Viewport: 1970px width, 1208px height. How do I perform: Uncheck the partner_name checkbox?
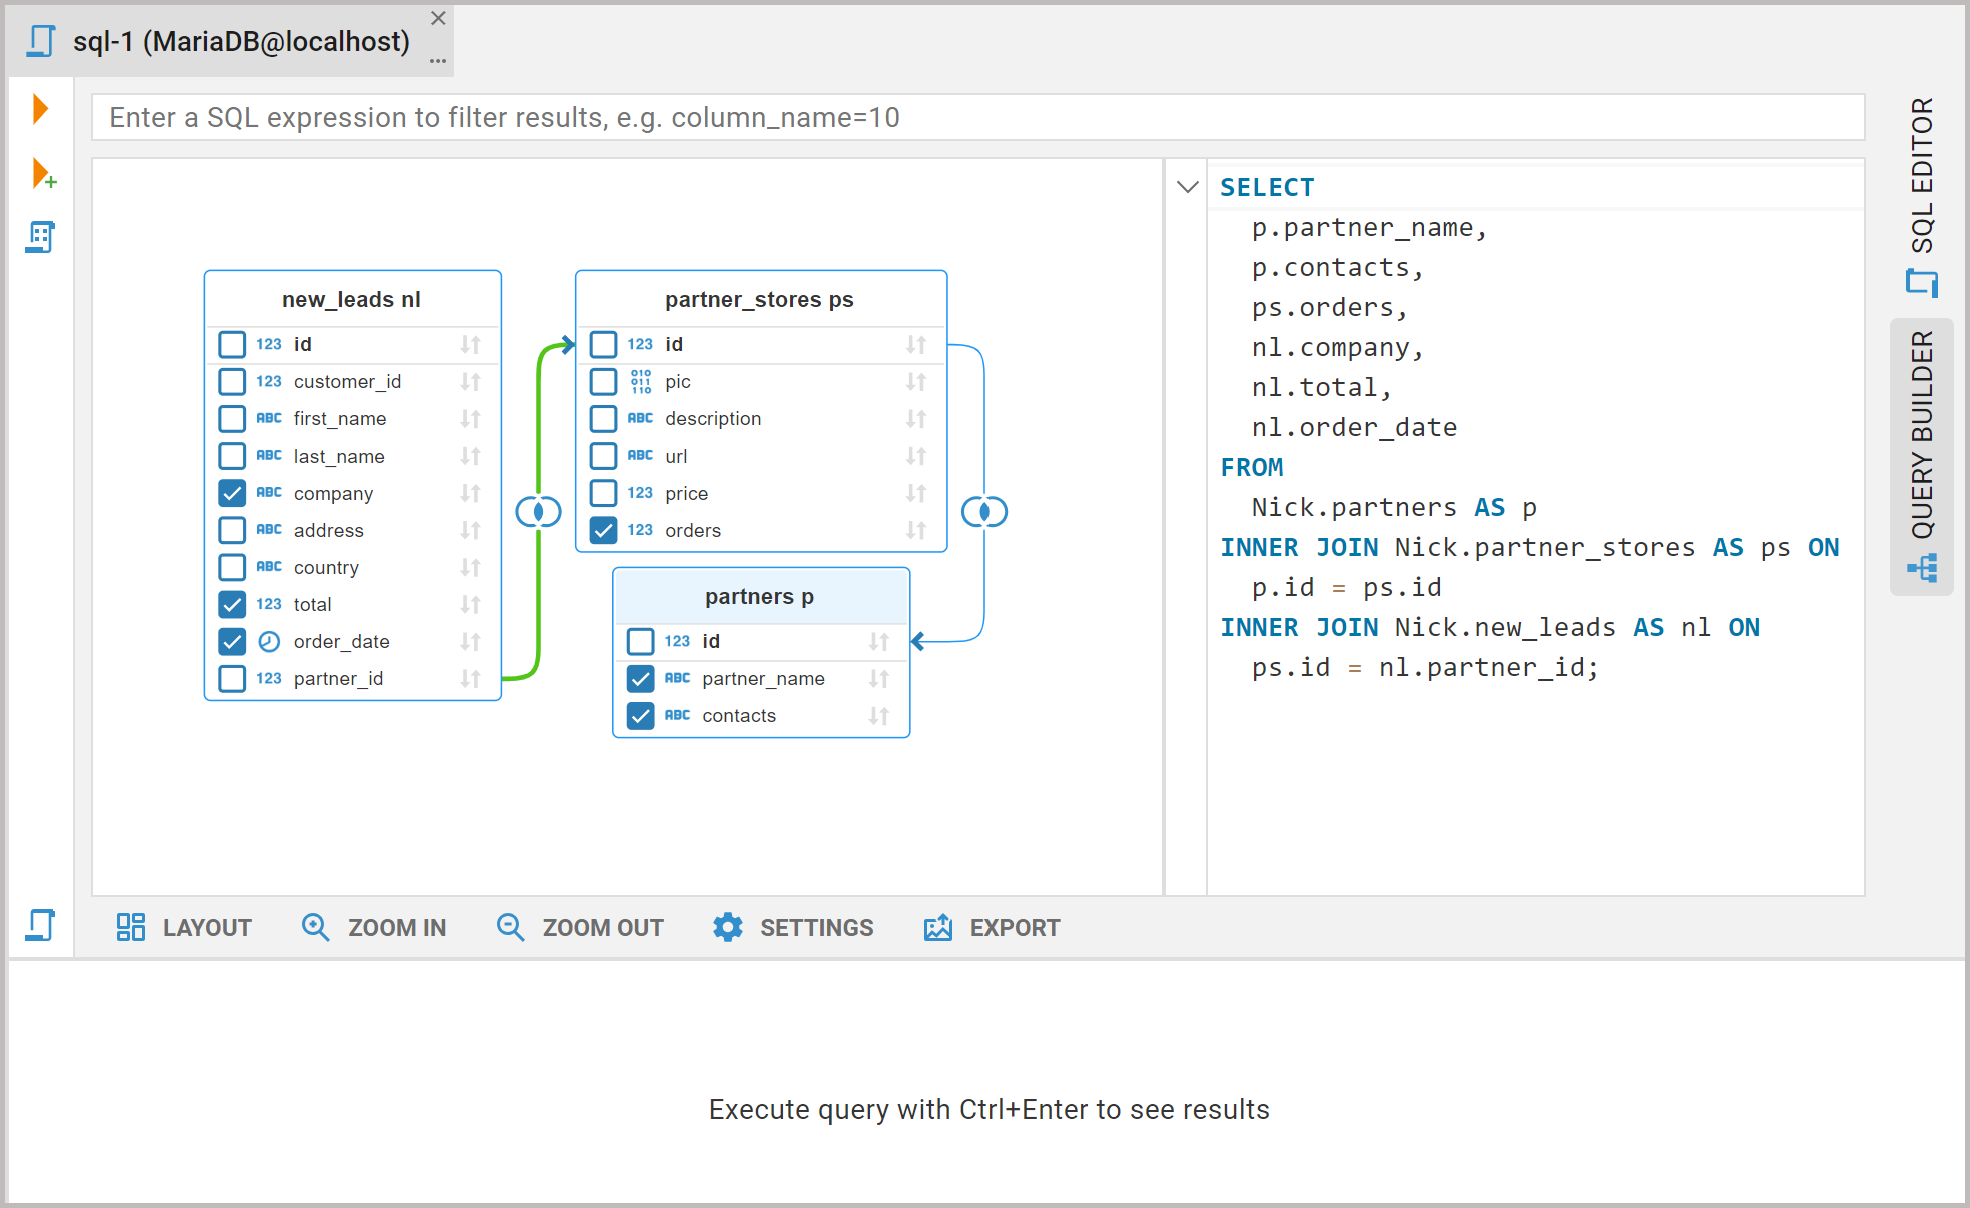click(640, 679)
